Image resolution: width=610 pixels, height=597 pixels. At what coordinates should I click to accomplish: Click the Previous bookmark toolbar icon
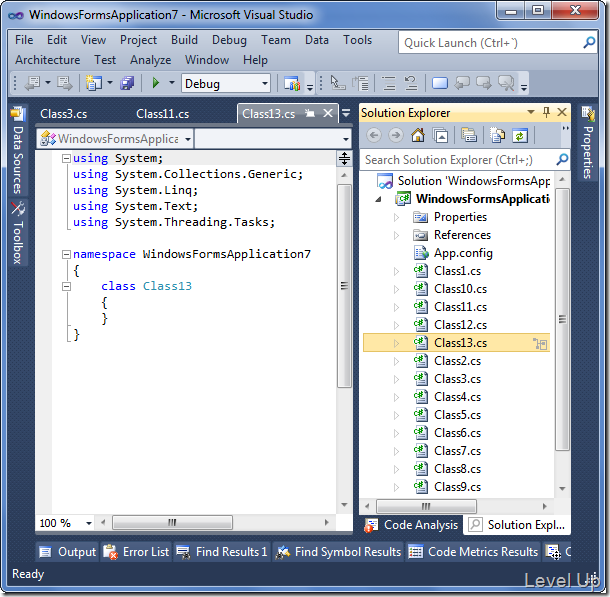(x=462, y=83)
